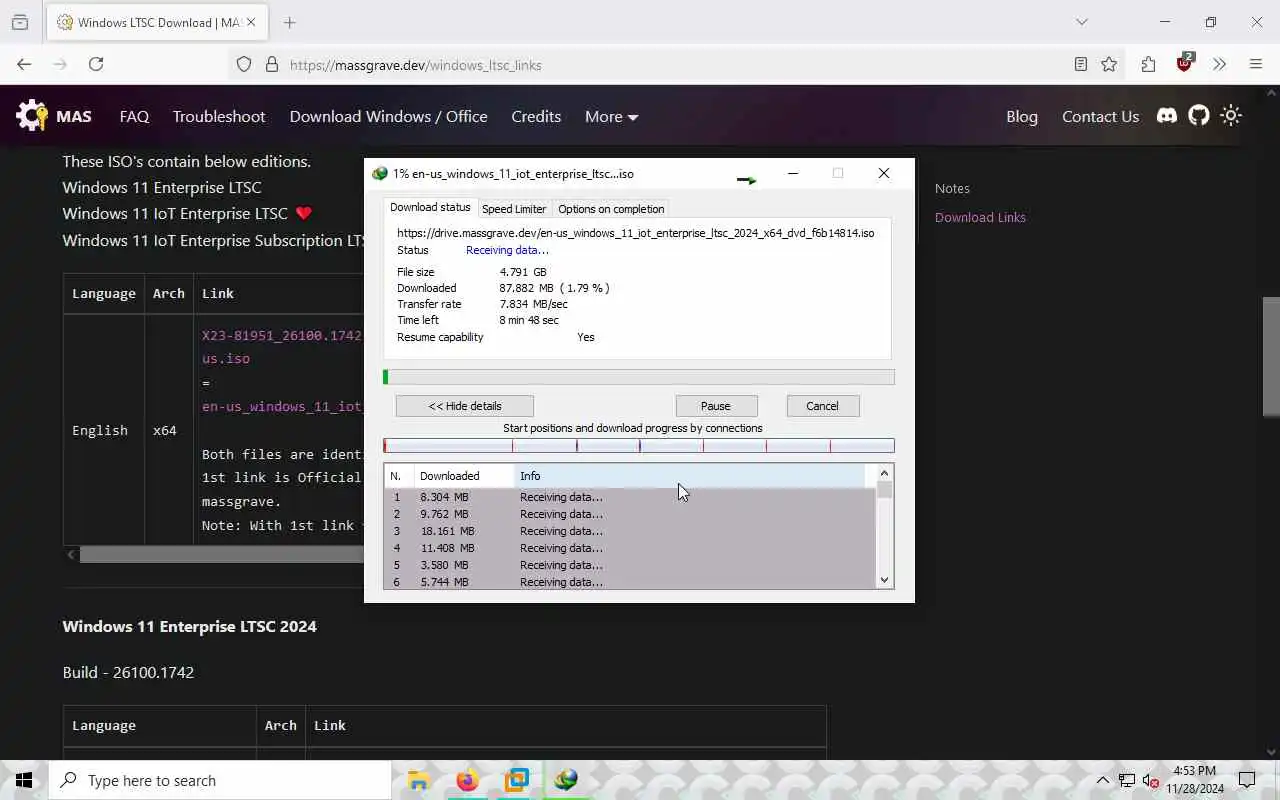Image resolution: width=1280 pixels, height=800 pixels.
Task: Open the Windows Start menu
Action: coord(24,780)
